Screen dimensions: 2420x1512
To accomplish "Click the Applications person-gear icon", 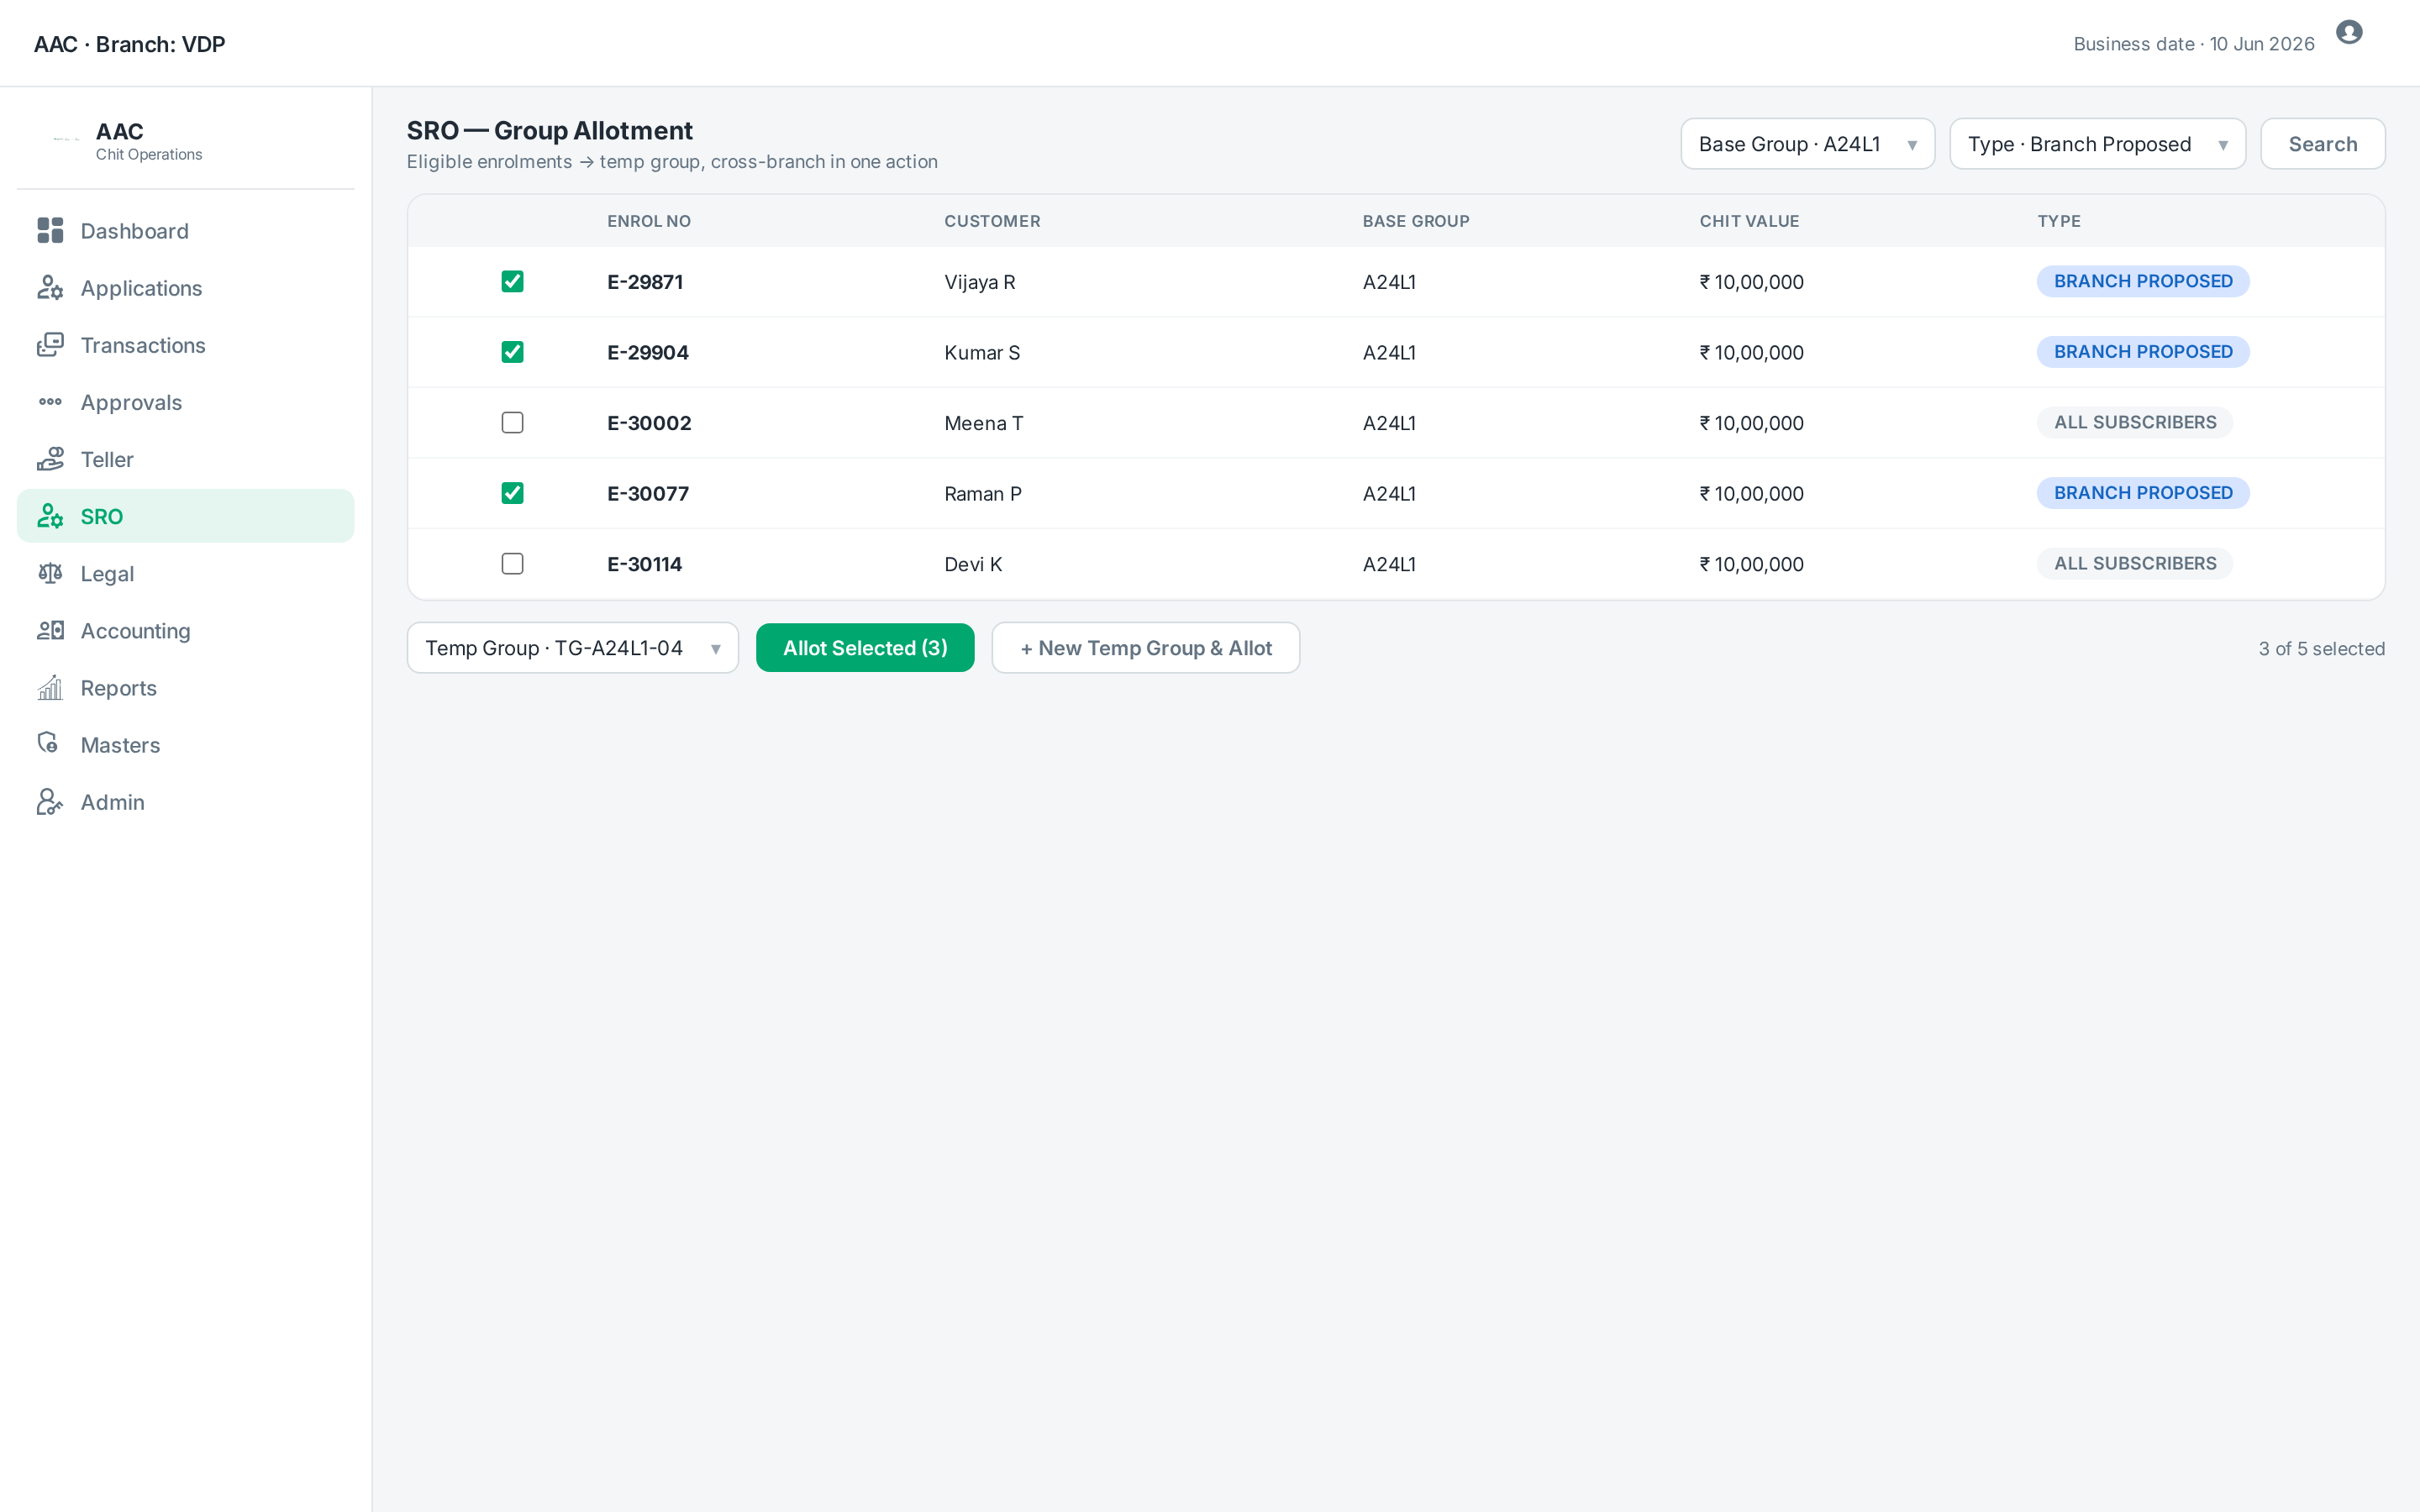I will click(x=50, y=288).
